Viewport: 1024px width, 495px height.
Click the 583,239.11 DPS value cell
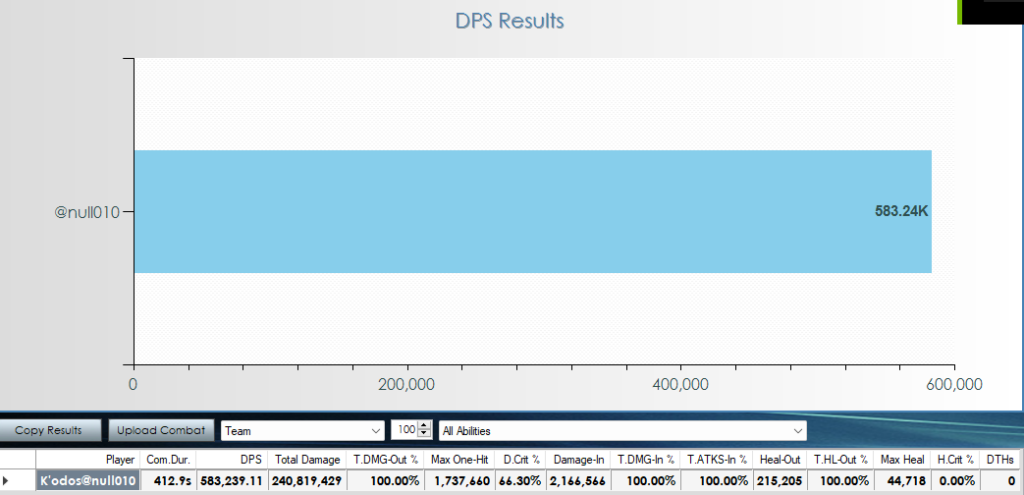(x=232, y=480)
